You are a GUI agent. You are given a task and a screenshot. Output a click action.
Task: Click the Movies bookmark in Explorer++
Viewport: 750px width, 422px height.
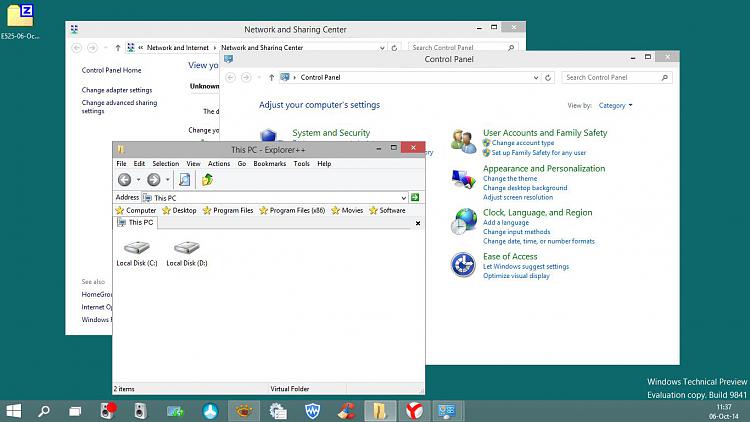pos(347,211)
